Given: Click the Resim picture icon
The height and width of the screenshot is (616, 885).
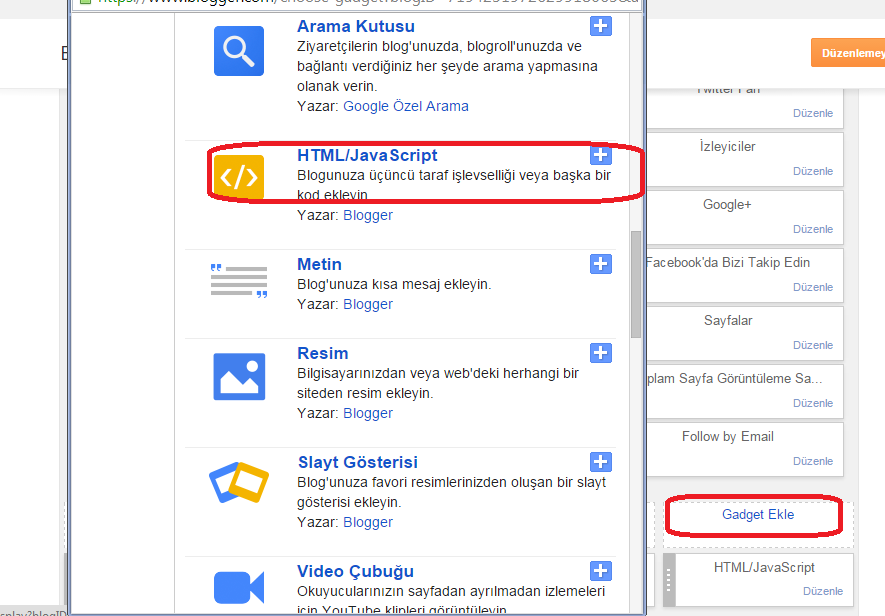Looking at the screenshot, I should click(239, 377).
